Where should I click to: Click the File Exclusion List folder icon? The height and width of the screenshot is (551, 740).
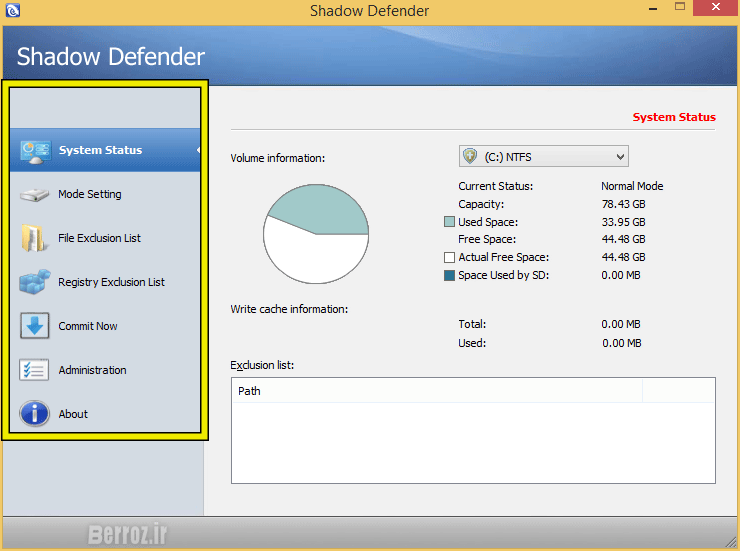34,238
